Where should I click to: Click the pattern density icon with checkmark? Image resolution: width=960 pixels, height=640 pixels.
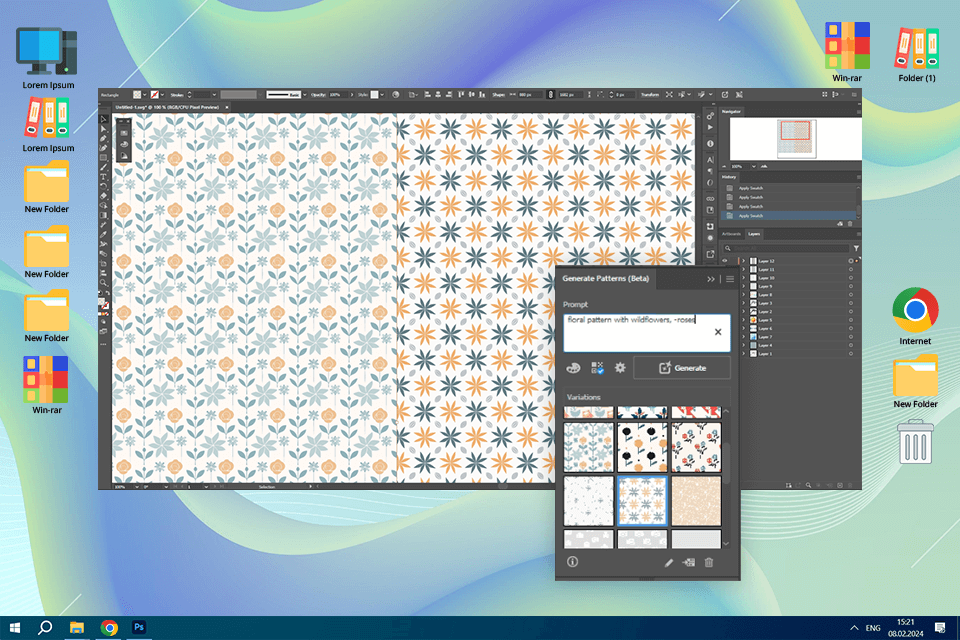(x=597, y=368)
